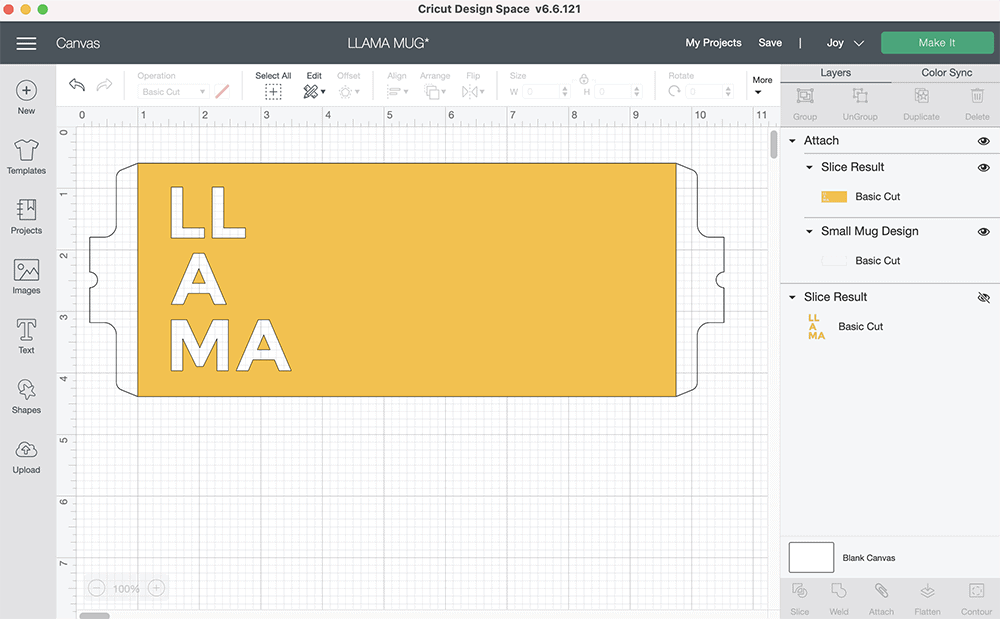The width and height of the screenshot is (1000, 619).
Task: Zoom out with the minus button
Action: tap(96, 588)
